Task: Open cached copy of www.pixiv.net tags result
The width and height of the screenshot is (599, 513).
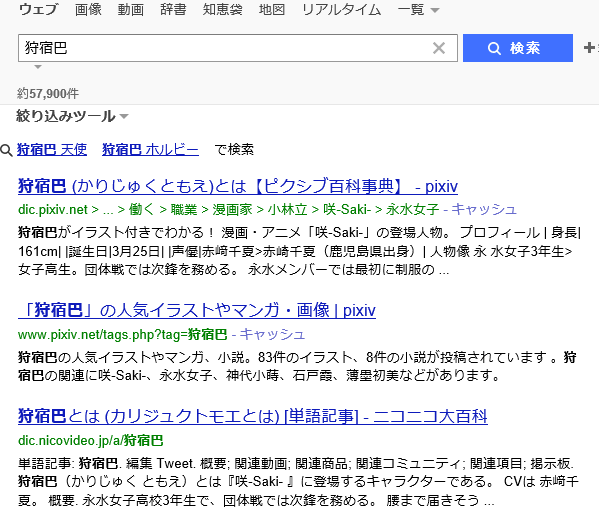Action: click(272, 334)
